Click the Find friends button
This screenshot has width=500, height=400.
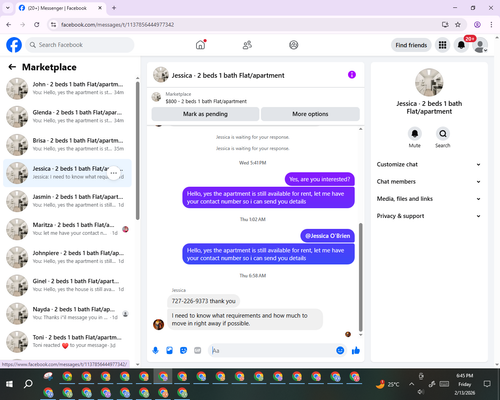(x=411, y=45)
